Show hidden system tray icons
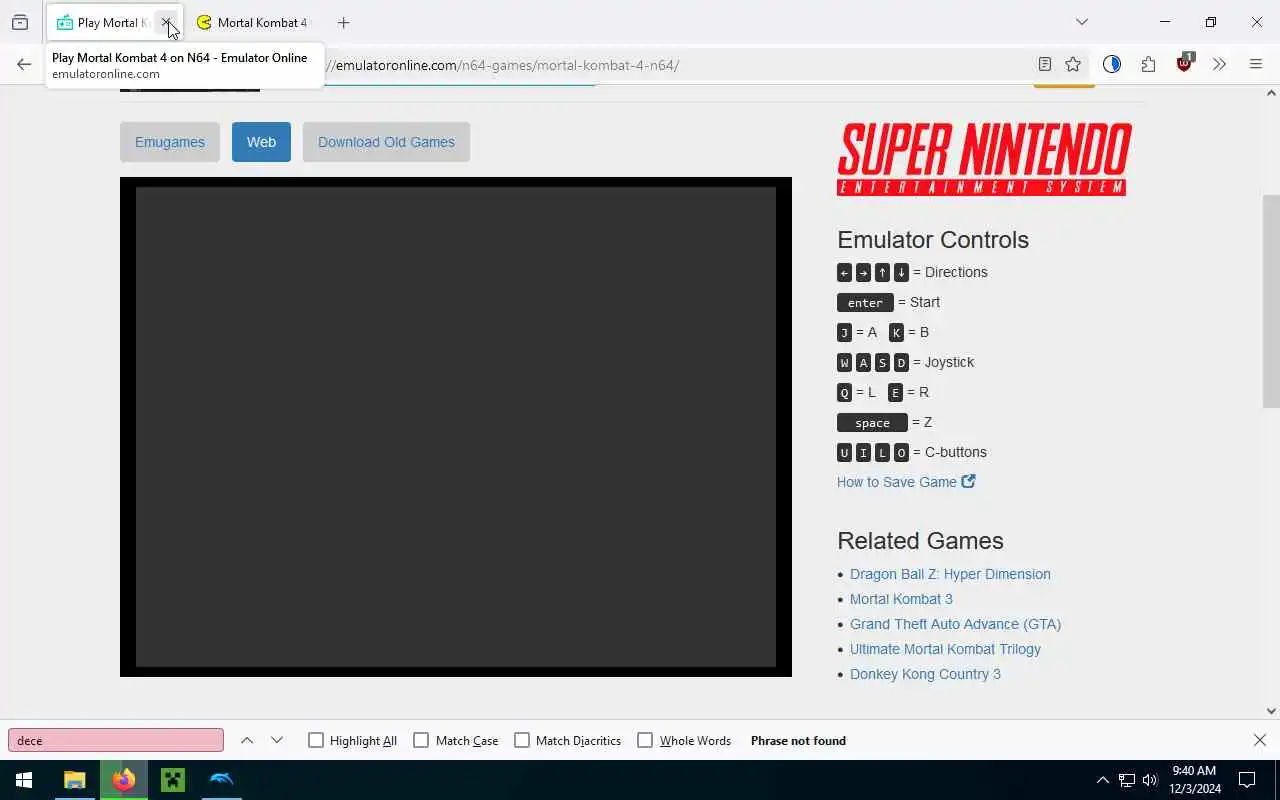The image size is (1280, 800). pos(1102,780)
